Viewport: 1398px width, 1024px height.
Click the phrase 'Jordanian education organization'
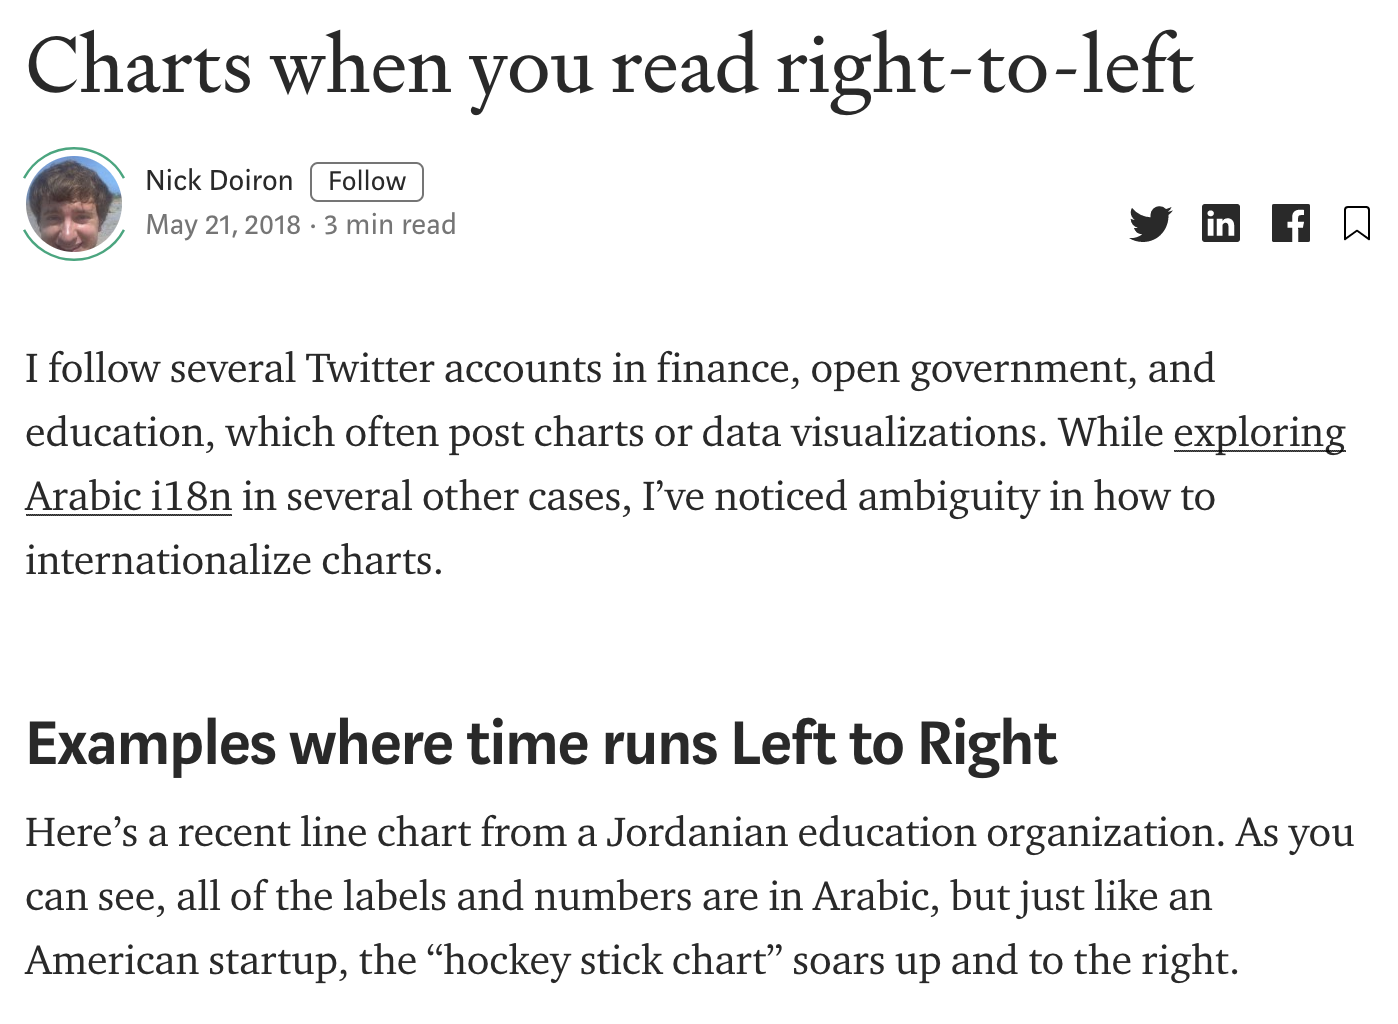coord(916,833)
